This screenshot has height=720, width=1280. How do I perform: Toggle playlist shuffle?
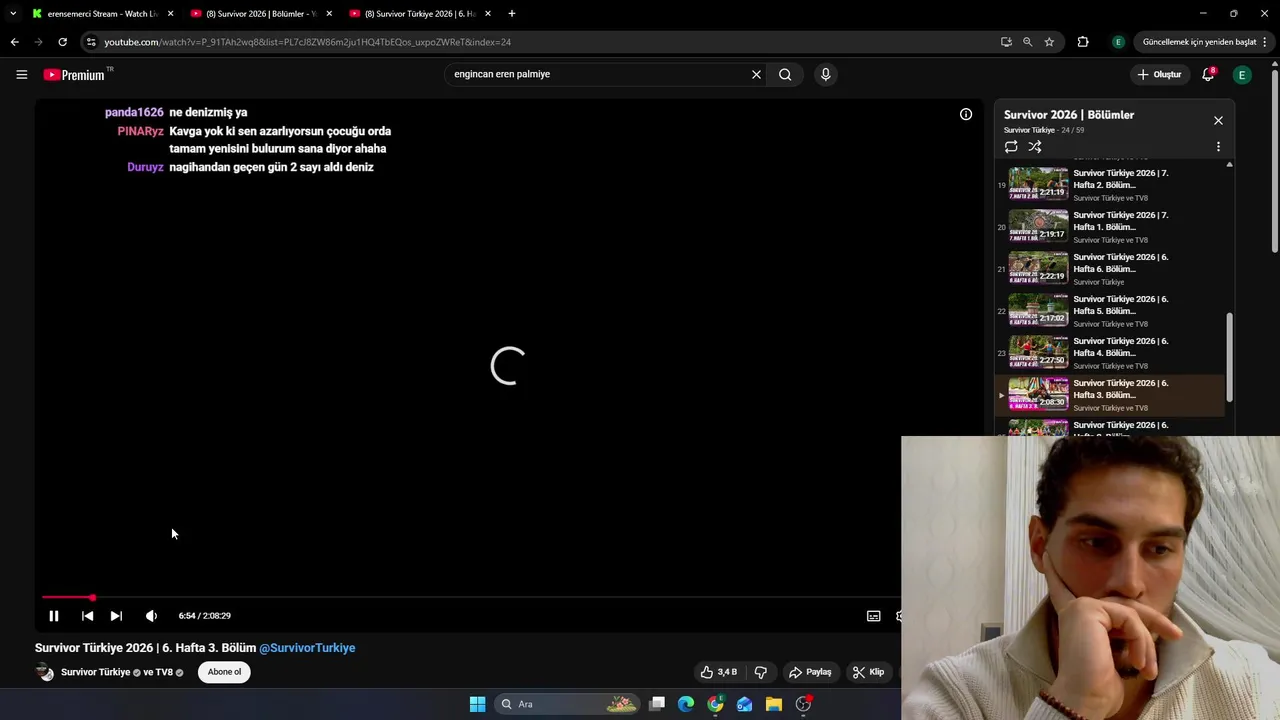(x=1035, y=146)
